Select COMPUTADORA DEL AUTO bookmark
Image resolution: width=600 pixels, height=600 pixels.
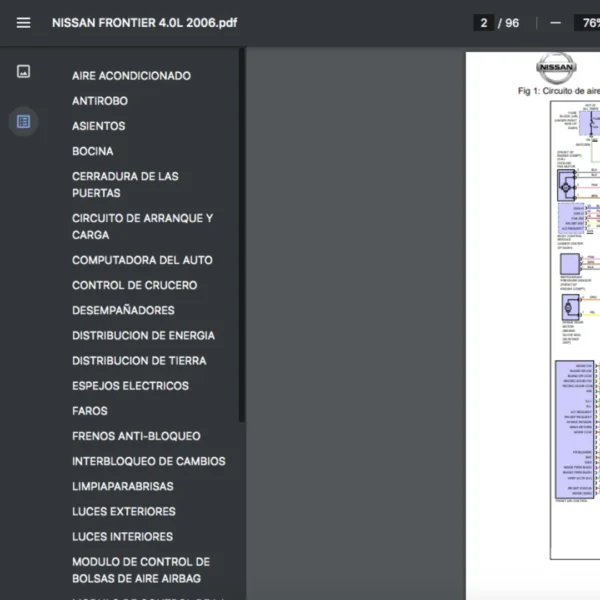pyautogui.click(x=142, y=260)
